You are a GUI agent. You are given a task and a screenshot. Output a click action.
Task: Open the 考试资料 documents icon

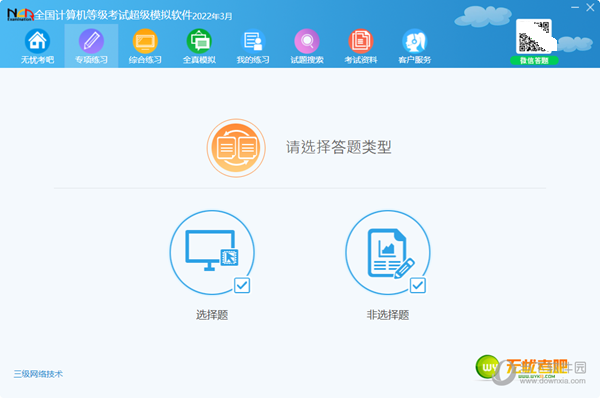[x=360, y=41]
